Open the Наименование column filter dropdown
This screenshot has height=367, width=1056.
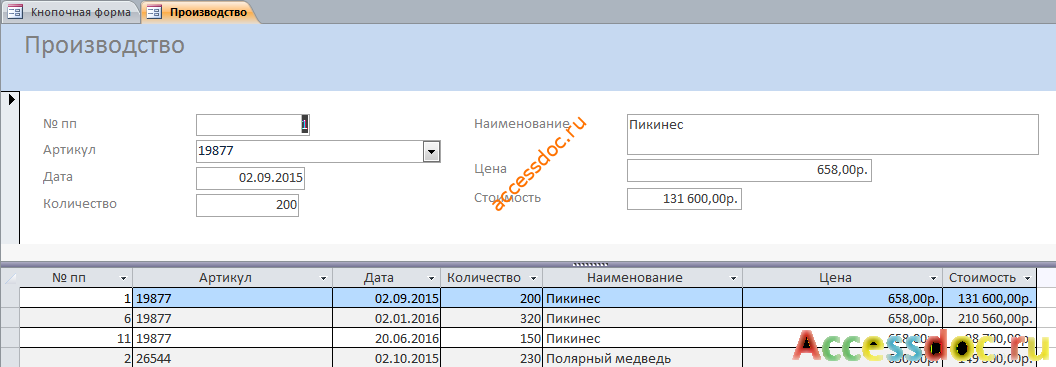coord(733,278)
